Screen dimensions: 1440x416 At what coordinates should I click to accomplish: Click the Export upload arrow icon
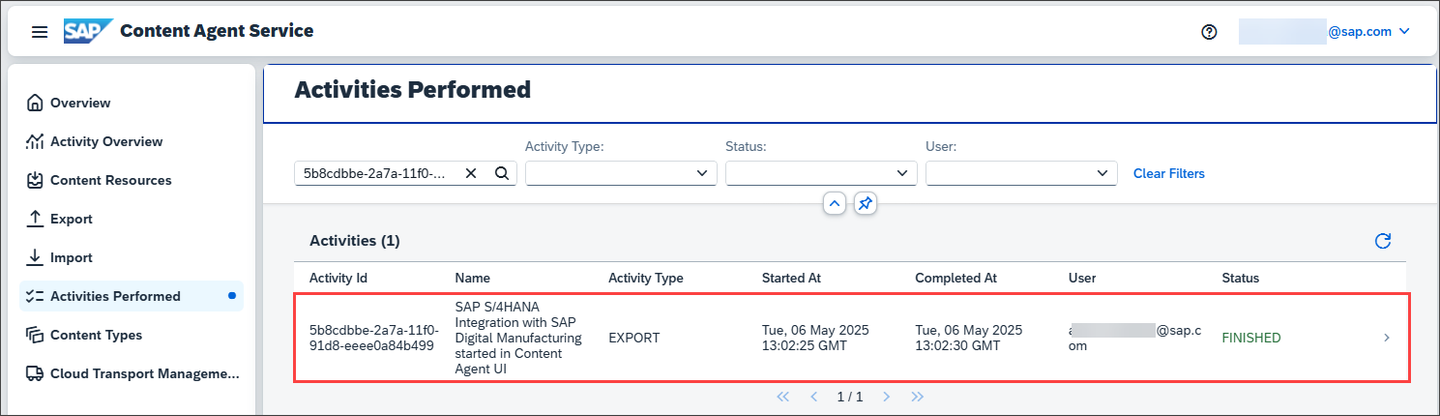point(35,219)
